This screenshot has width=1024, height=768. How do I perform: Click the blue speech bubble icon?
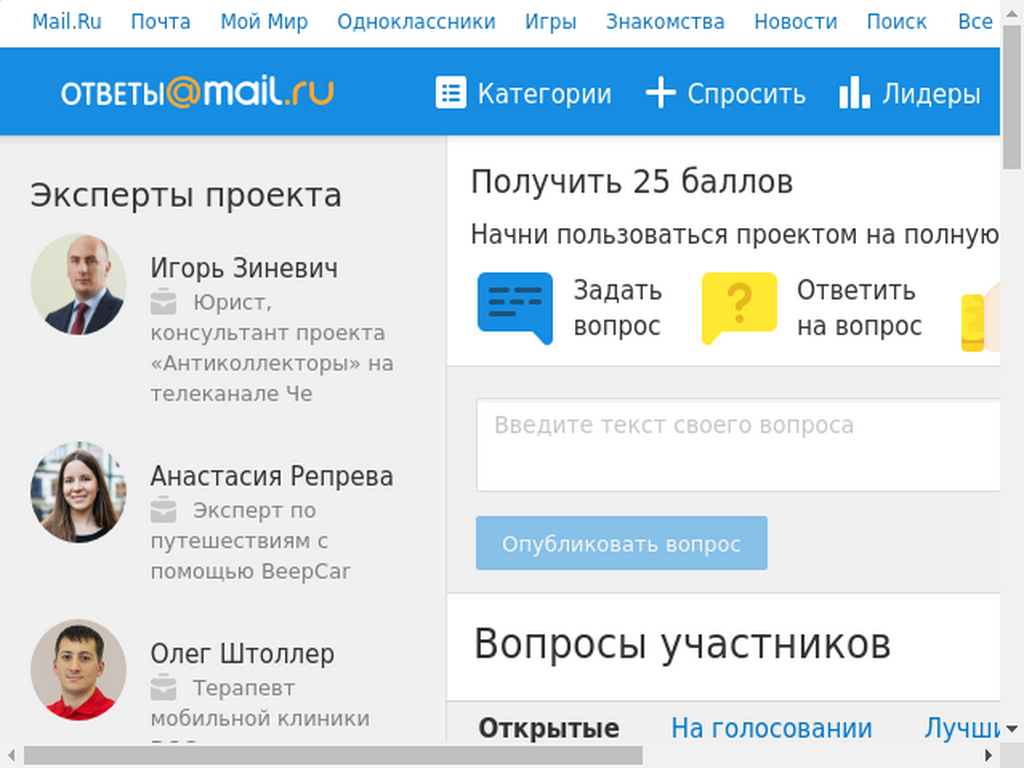point(515,308)
